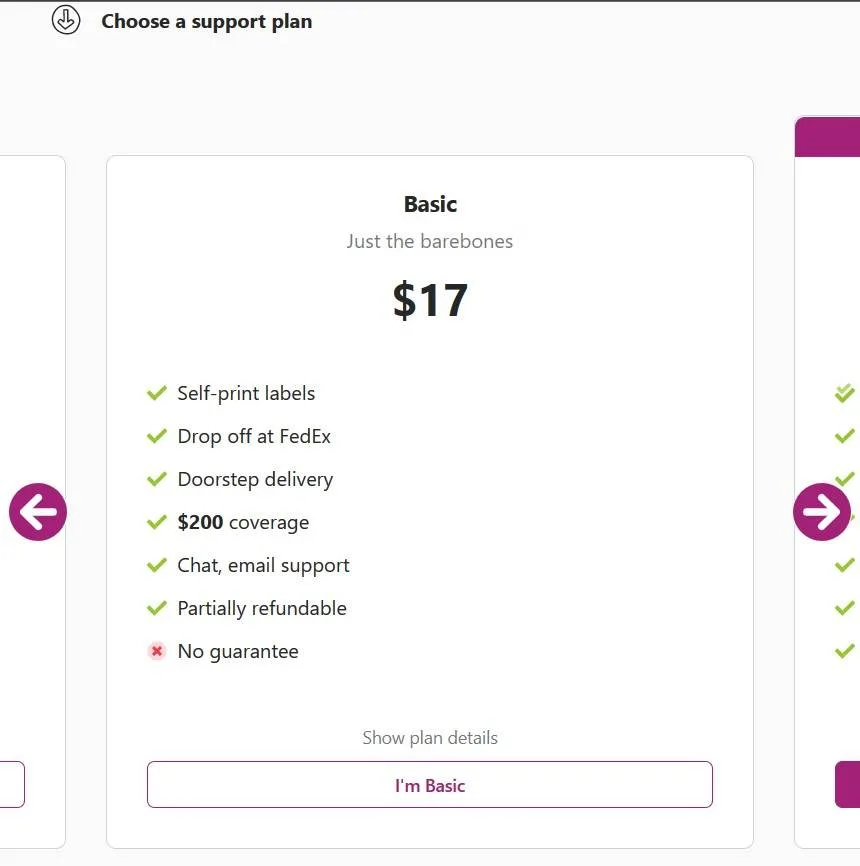This screenshot has height=866, width=860.
Task: Click the green check beside Self-print labels
Action: coord(157,393)
